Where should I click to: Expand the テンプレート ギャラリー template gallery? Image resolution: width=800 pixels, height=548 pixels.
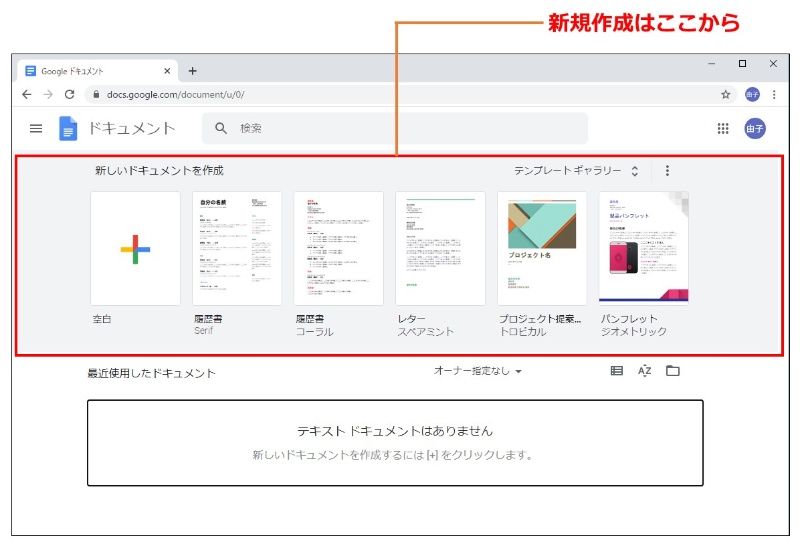pos(576,171)
